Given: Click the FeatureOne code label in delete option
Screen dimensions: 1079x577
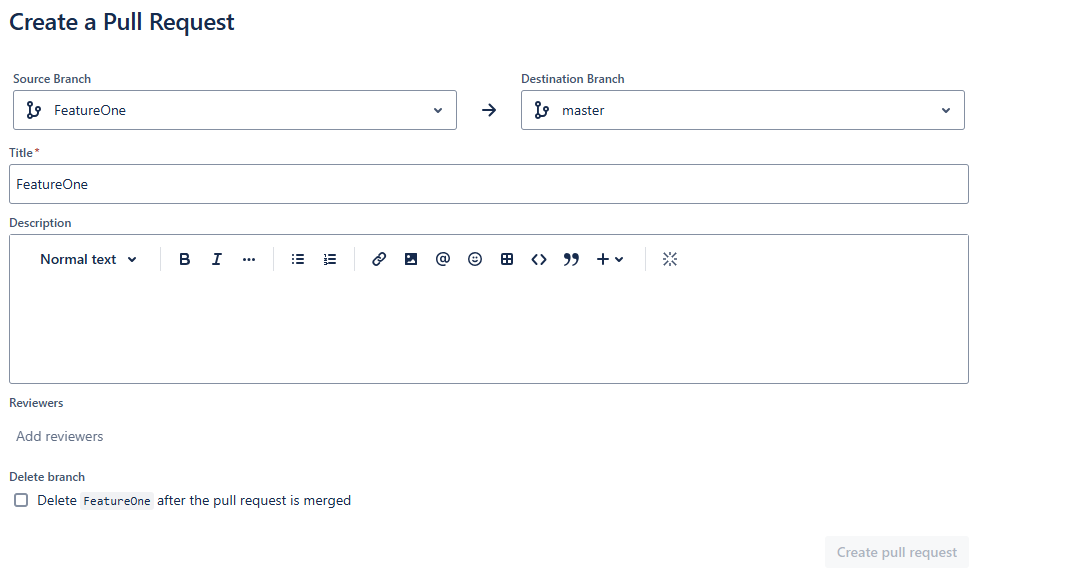Looking at the screenshot, I should [x=117, y=501].
